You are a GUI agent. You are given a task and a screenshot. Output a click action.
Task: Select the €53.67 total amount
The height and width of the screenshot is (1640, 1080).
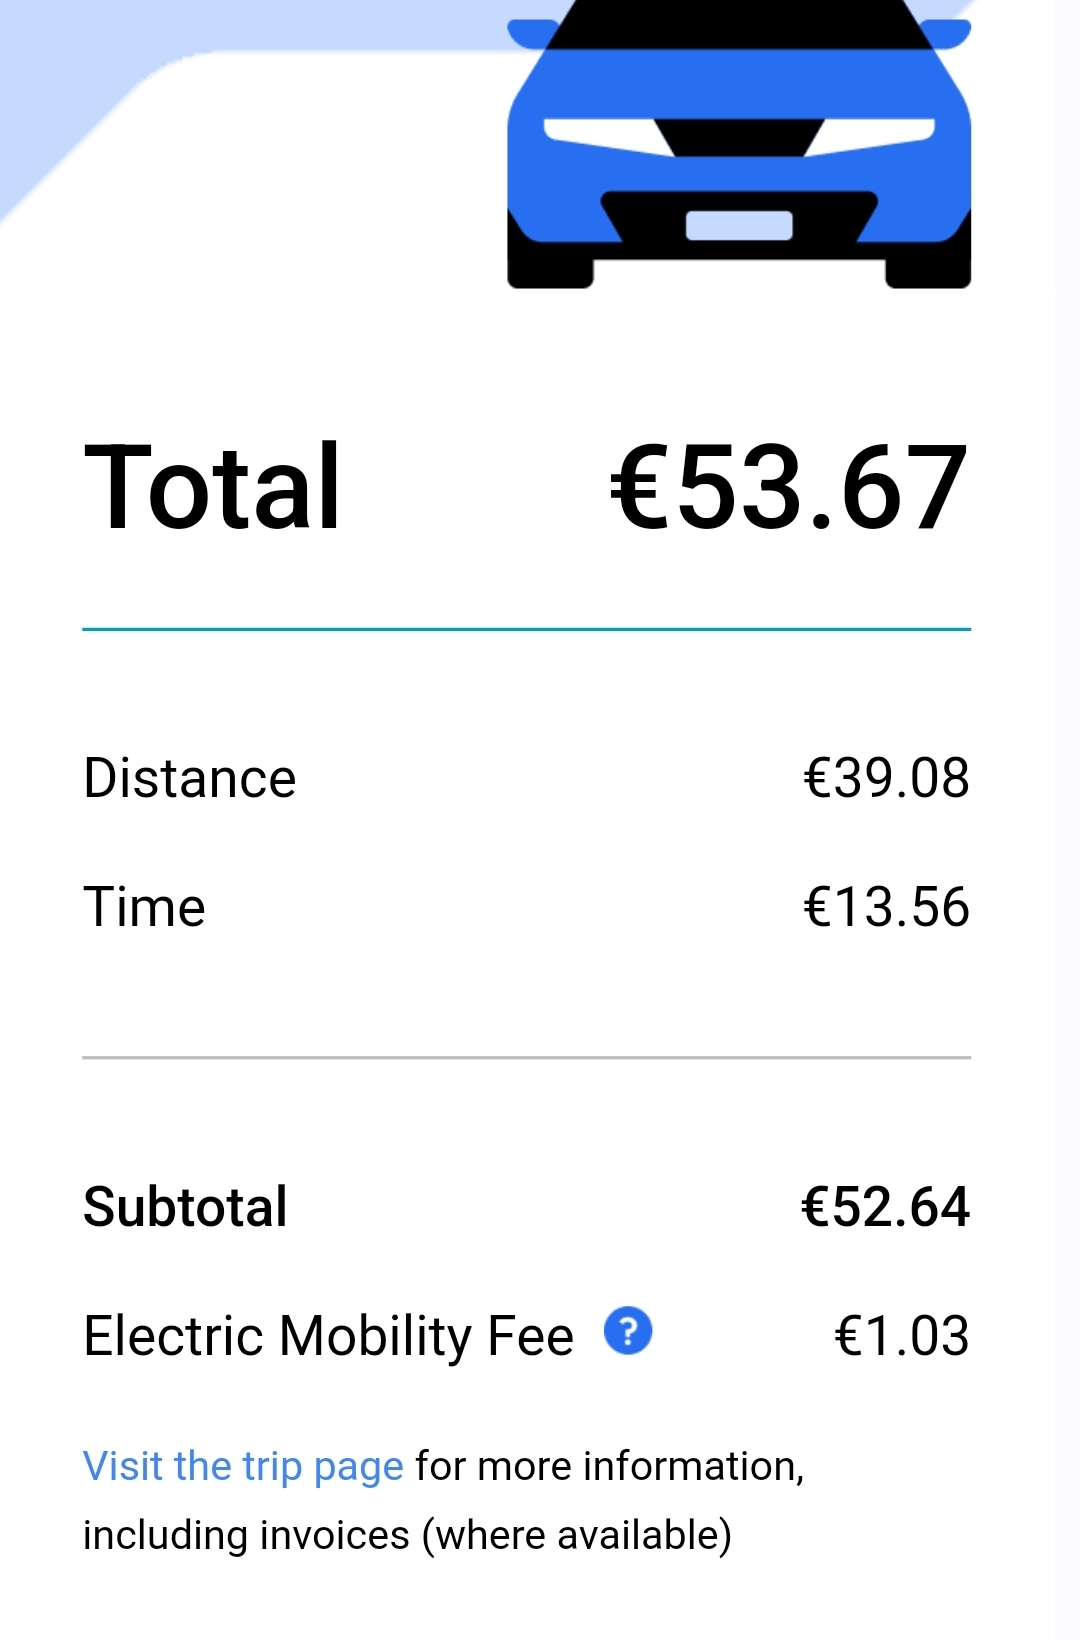click(789, 488)
